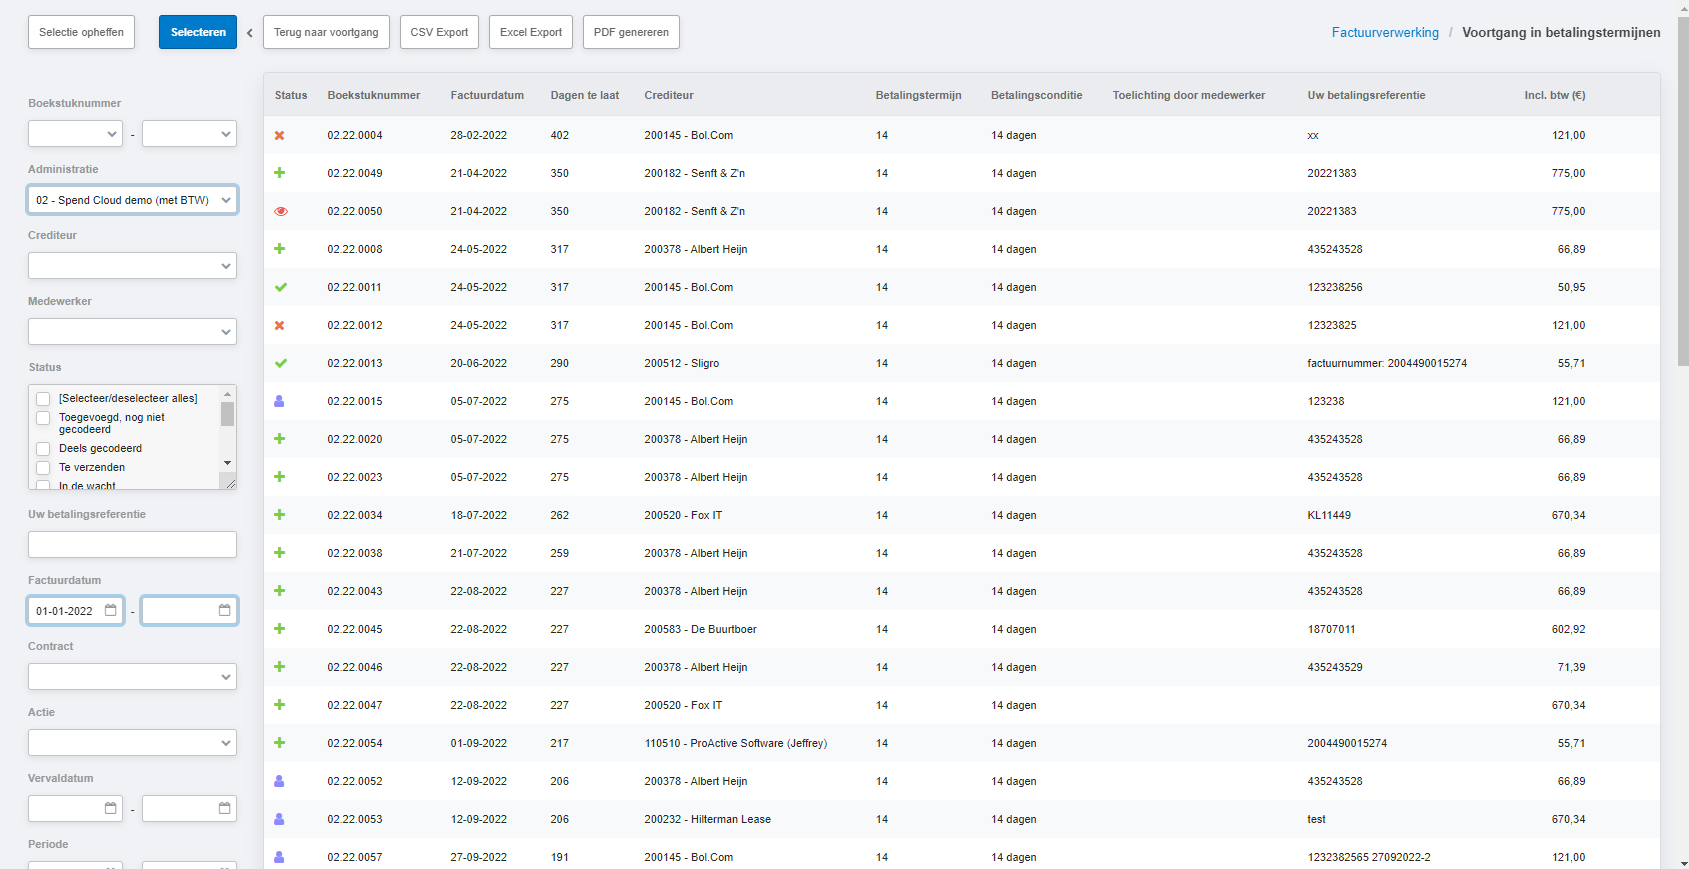Image resolution: width=1689 pixels, height=869 pixels.
Task: Click CSV Export button
Action: coord(439,32)
